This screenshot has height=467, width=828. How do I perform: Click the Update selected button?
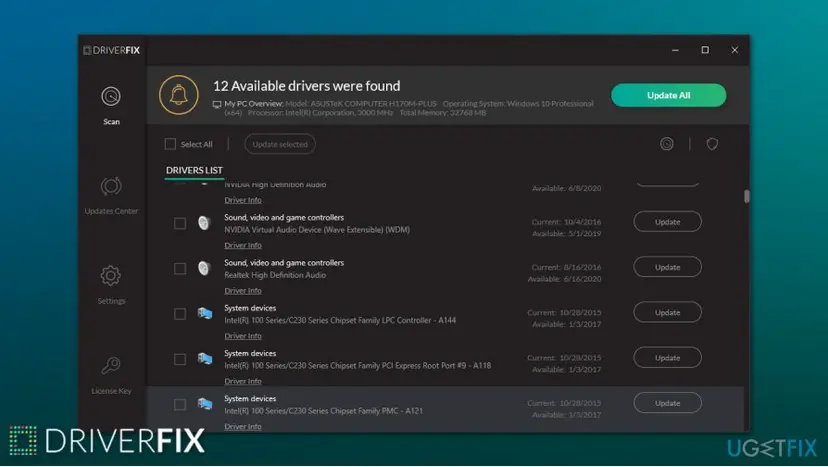point(280,144)
